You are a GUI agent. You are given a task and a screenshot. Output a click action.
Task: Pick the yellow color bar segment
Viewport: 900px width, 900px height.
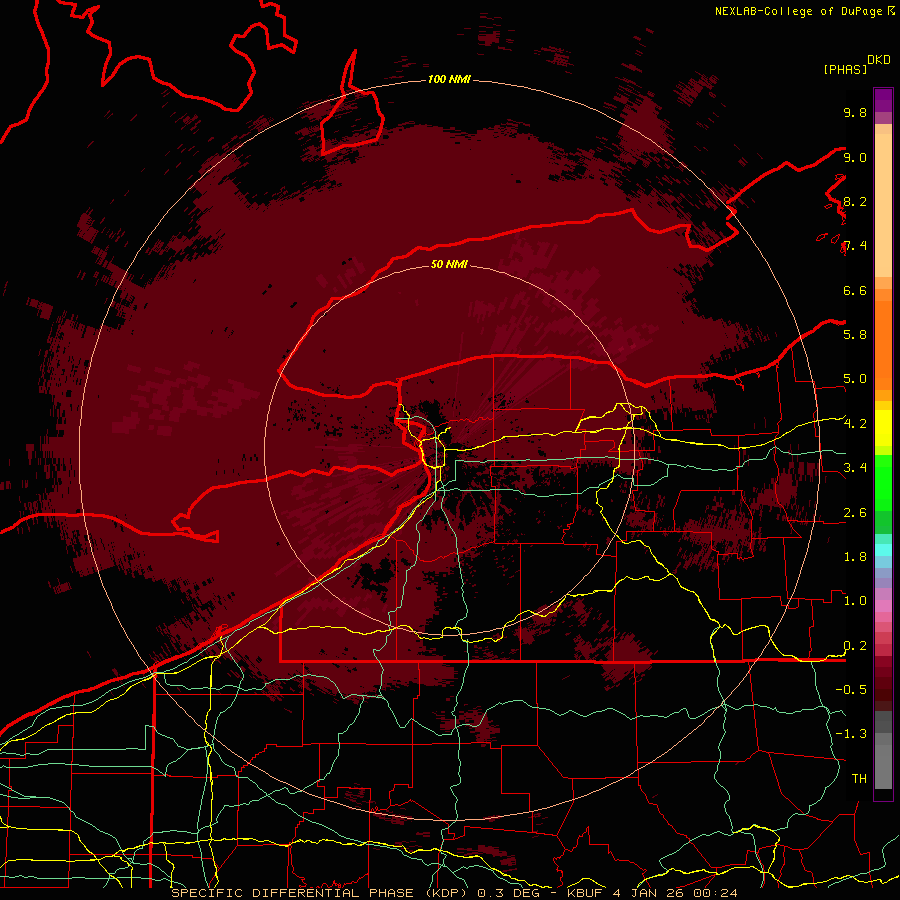click(883, 428)
